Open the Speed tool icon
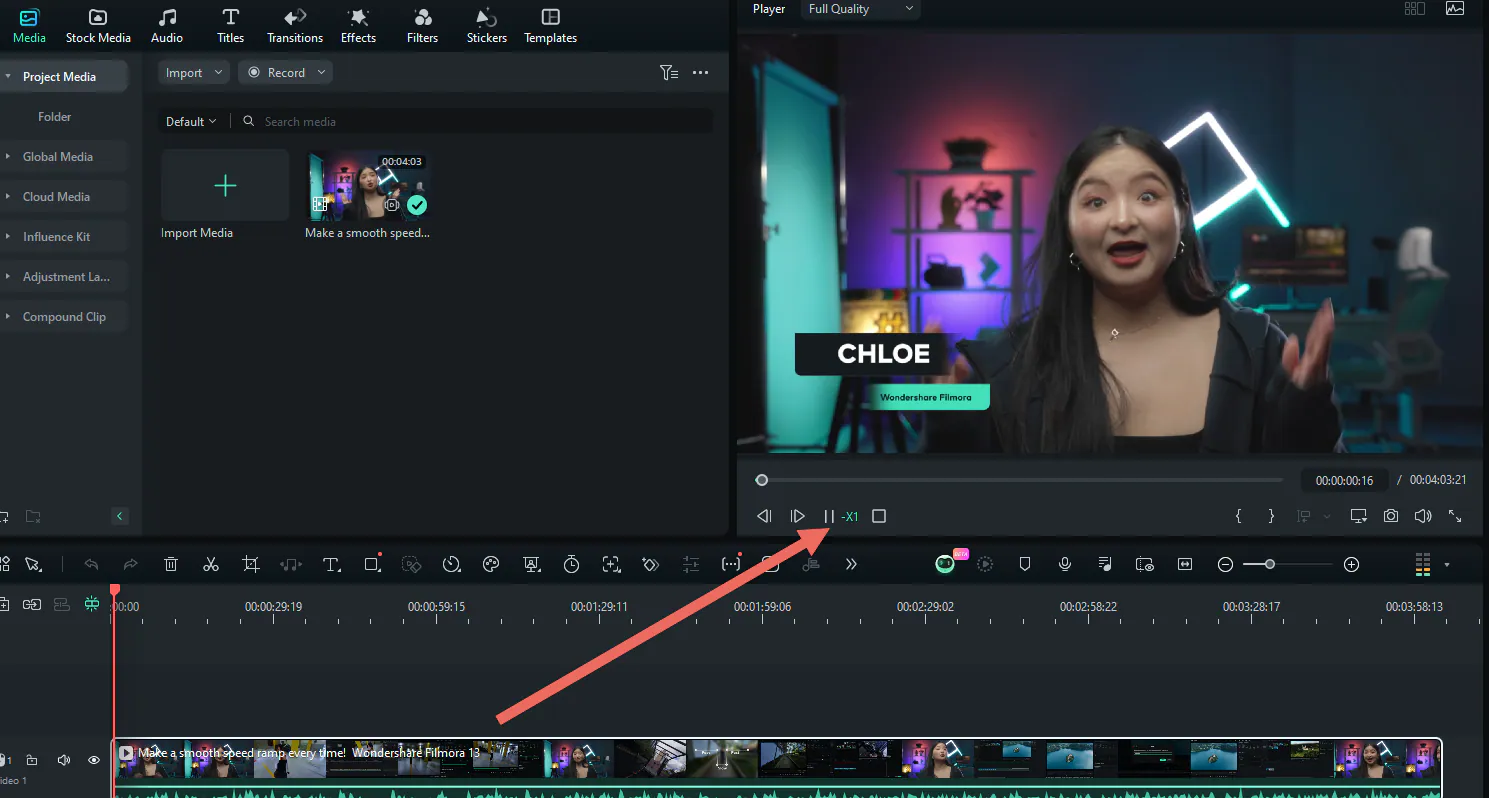The height and width of the screenshot is (798, 1489). click(452, 565)
